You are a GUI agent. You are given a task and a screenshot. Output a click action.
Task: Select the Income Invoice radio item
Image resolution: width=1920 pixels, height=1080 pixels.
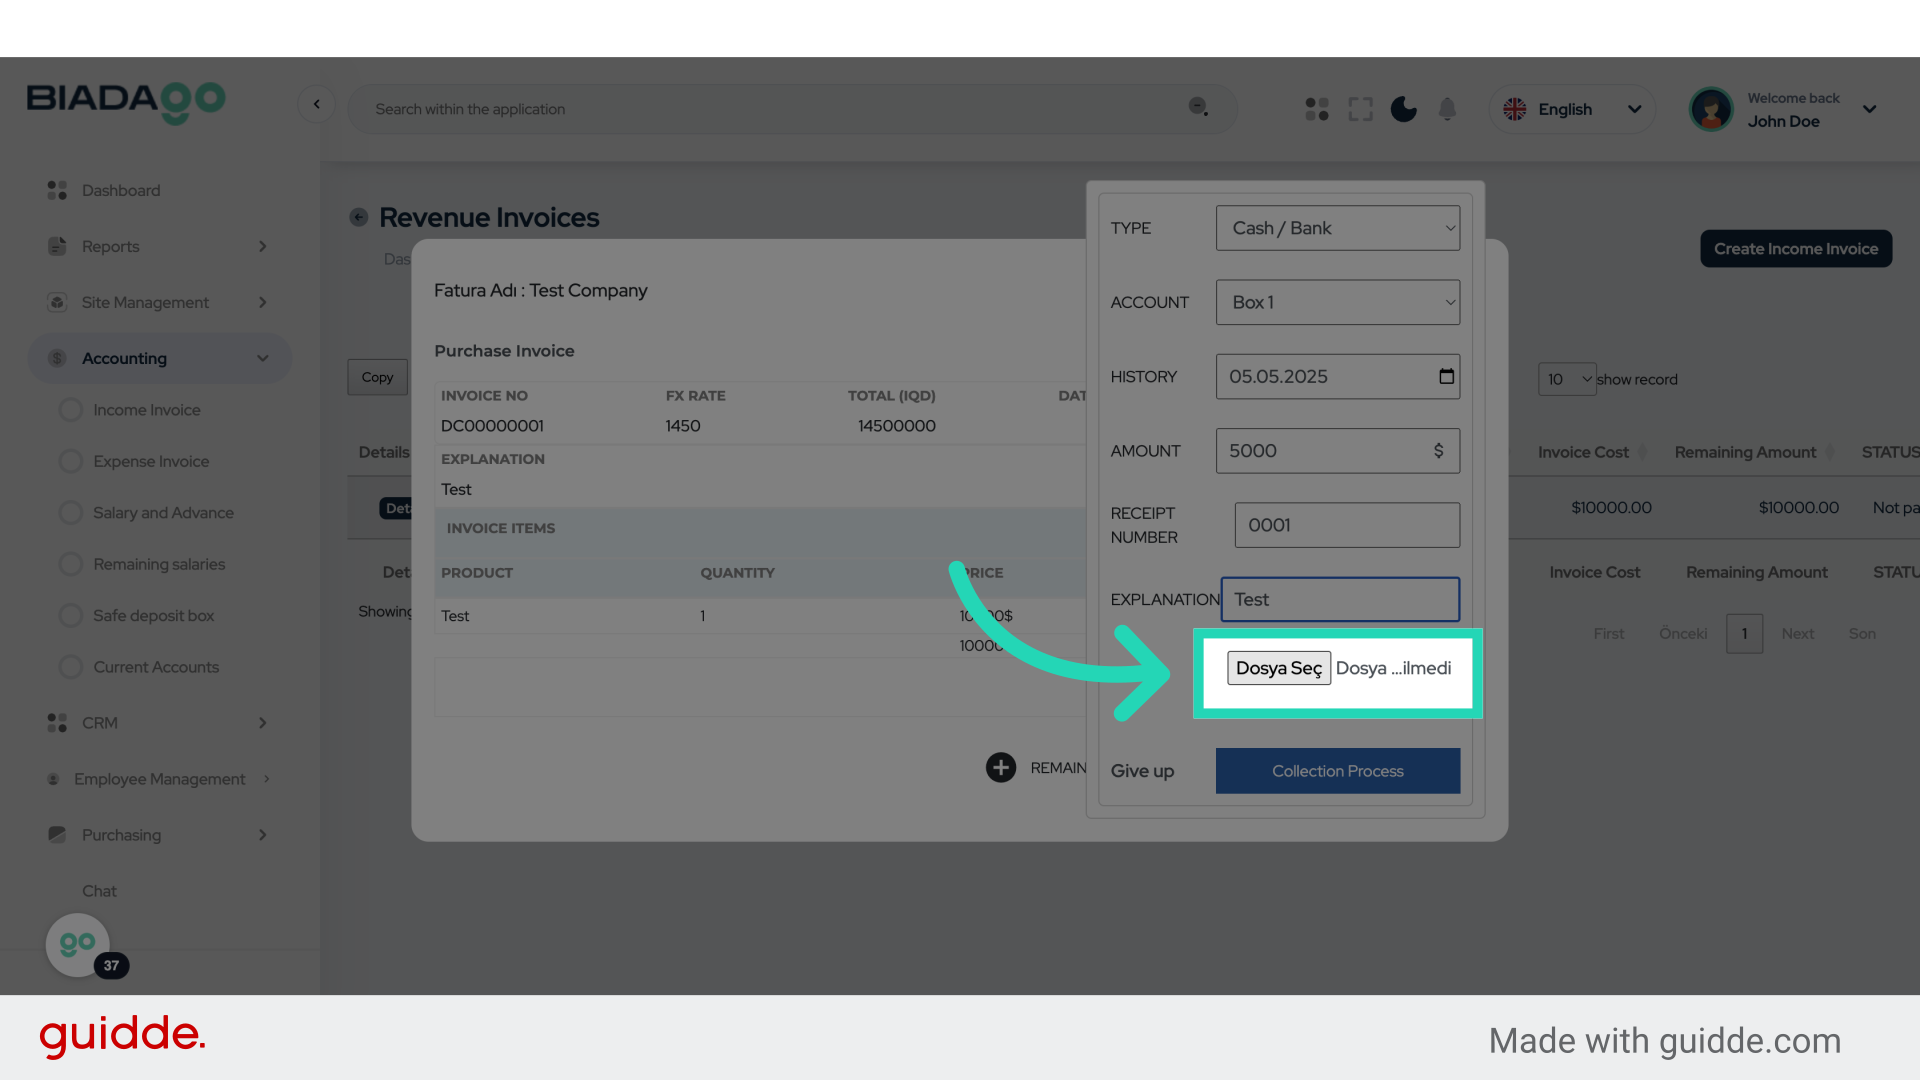[71, 410]
